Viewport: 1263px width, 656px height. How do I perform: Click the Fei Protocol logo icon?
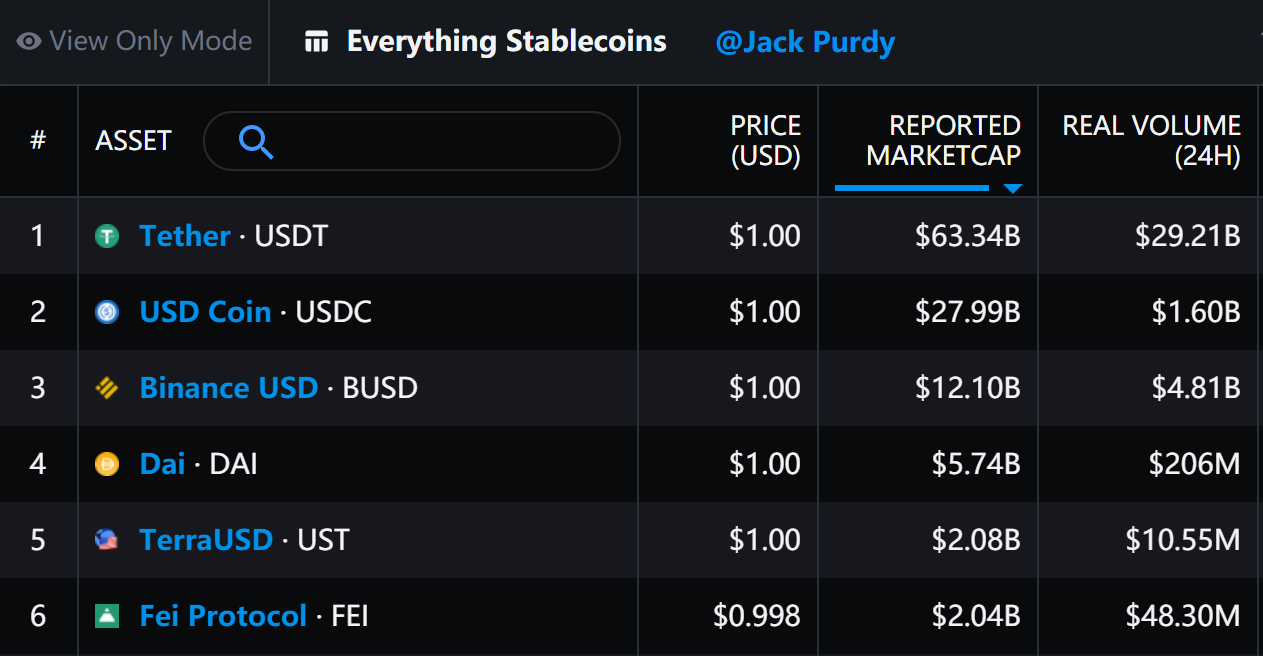coord(107,616)
